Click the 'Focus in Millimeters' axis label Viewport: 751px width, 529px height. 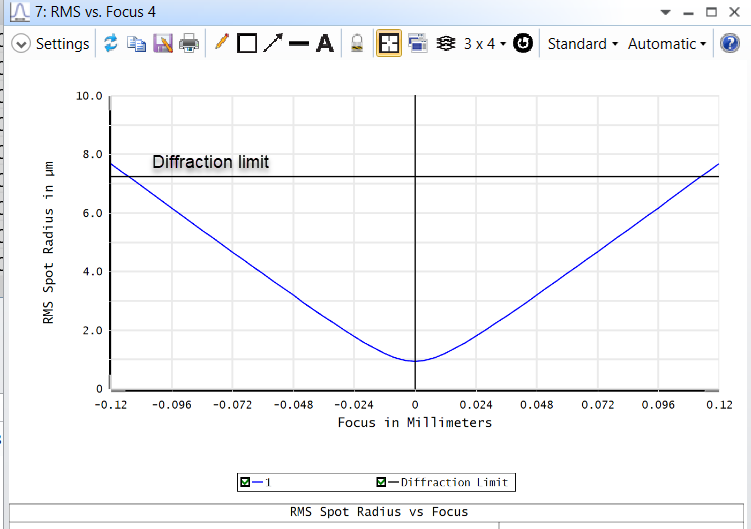coord(415,423)
